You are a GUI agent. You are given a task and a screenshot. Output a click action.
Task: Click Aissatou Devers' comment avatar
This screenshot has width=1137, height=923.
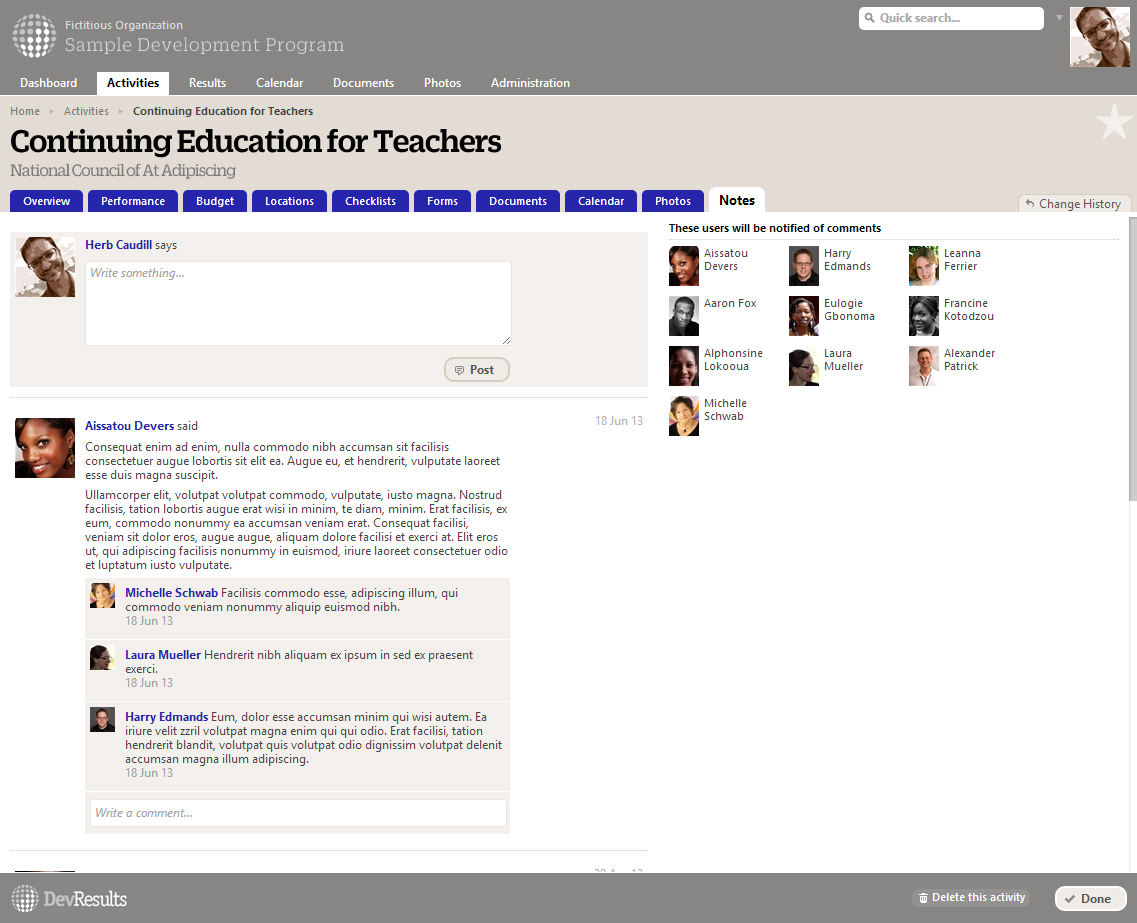[x=45, y=448]
